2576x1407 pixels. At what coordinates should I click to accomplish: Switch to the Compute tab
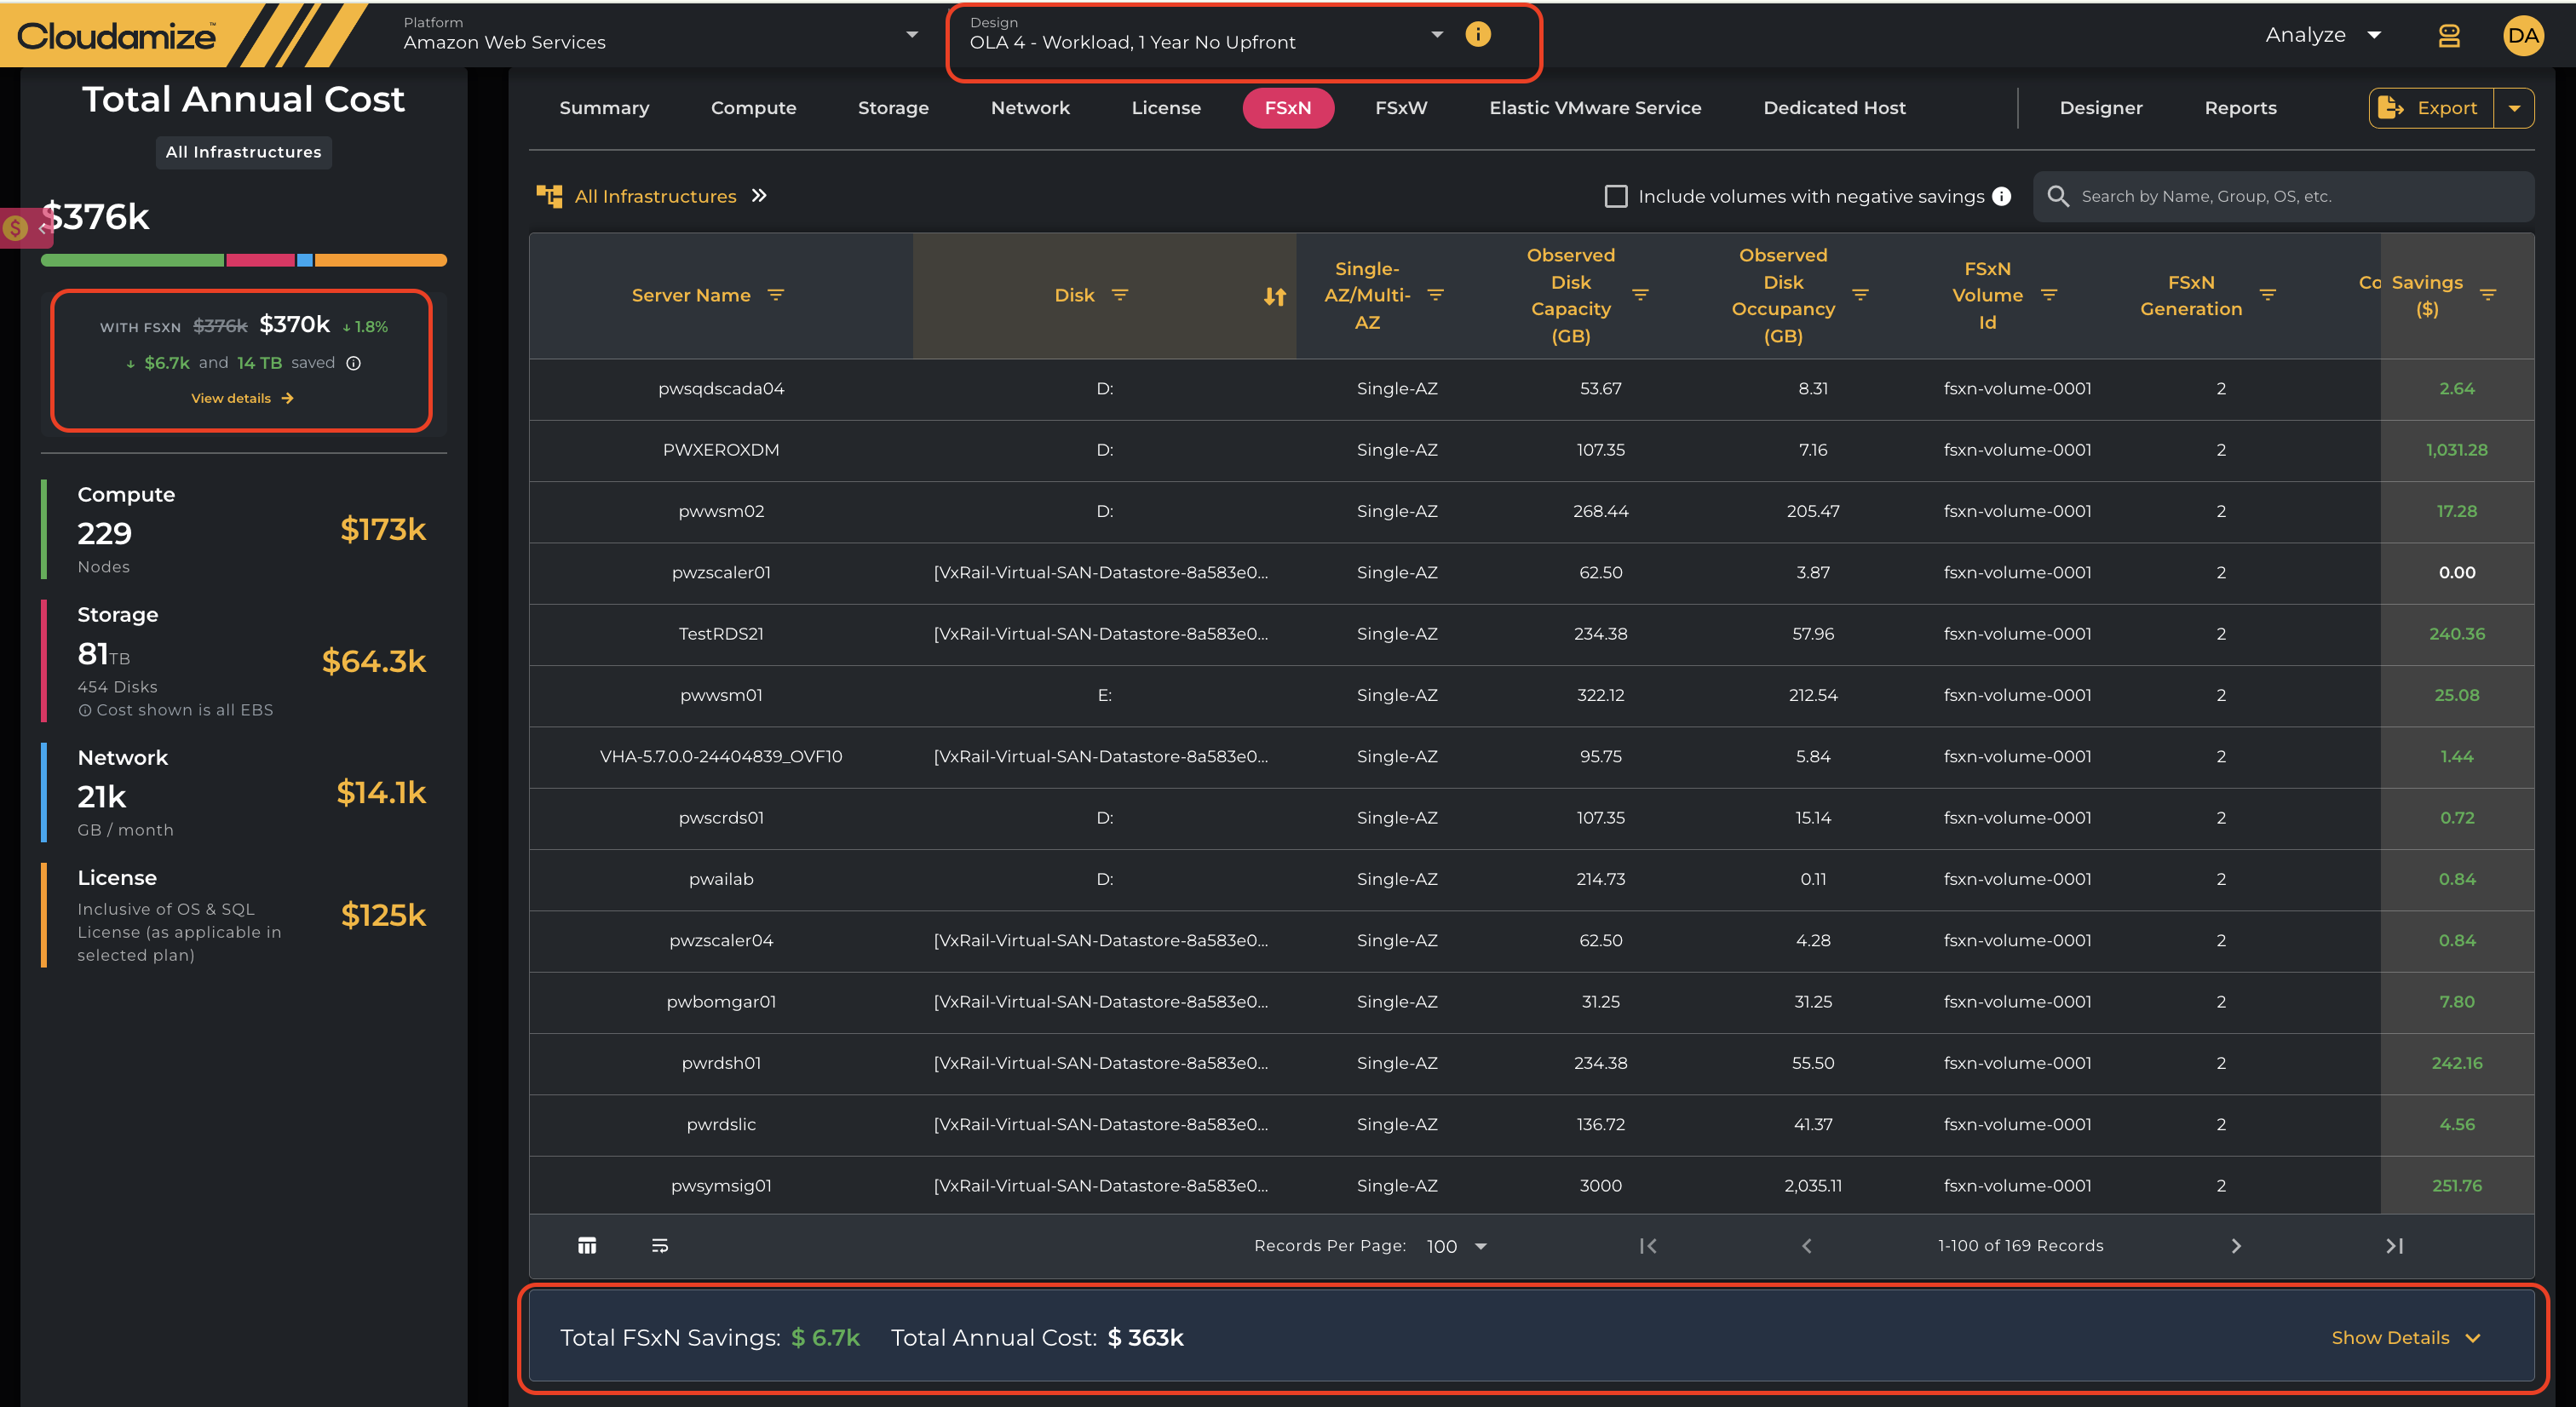[x=754, y=108]
